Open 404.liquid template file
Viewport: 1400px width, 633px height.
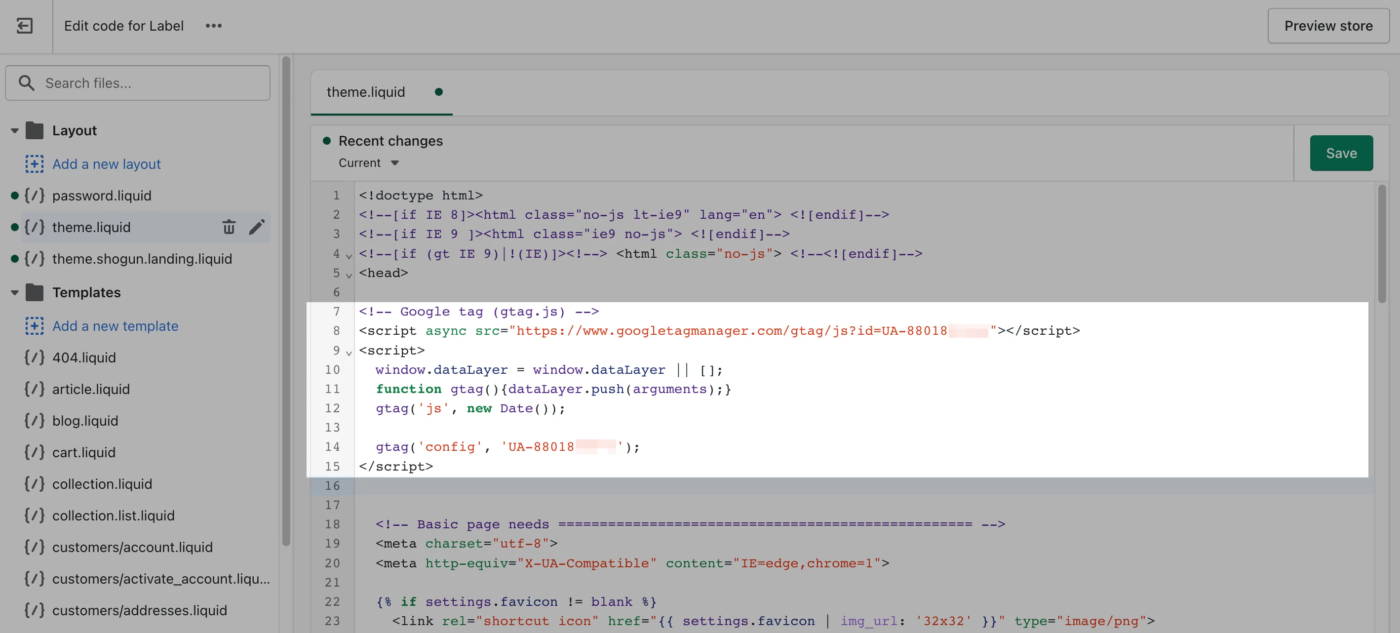click(x=84, y=358)
